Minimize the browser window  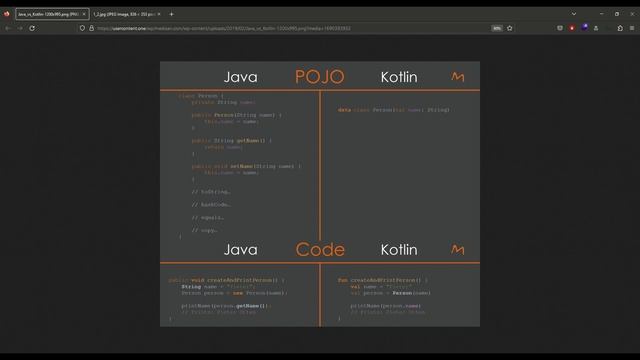[x=601, y=14]
